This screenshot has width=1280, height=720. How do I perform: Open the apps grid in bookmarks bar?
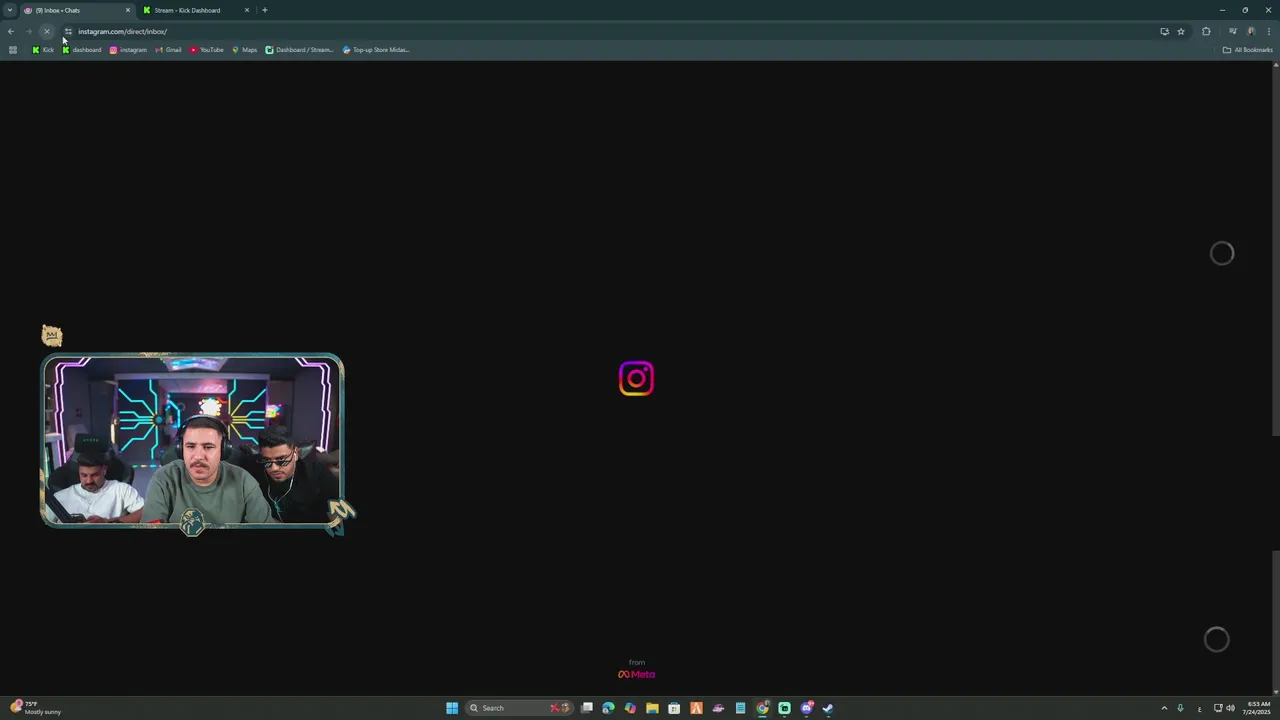(12, 50)
